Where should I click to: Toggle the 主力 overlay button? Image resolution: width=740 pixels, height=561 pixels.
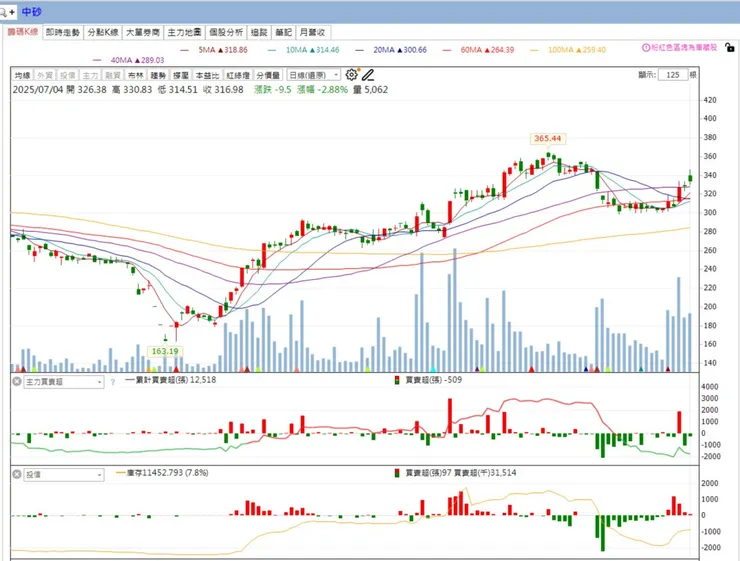(x=90, y=75)
